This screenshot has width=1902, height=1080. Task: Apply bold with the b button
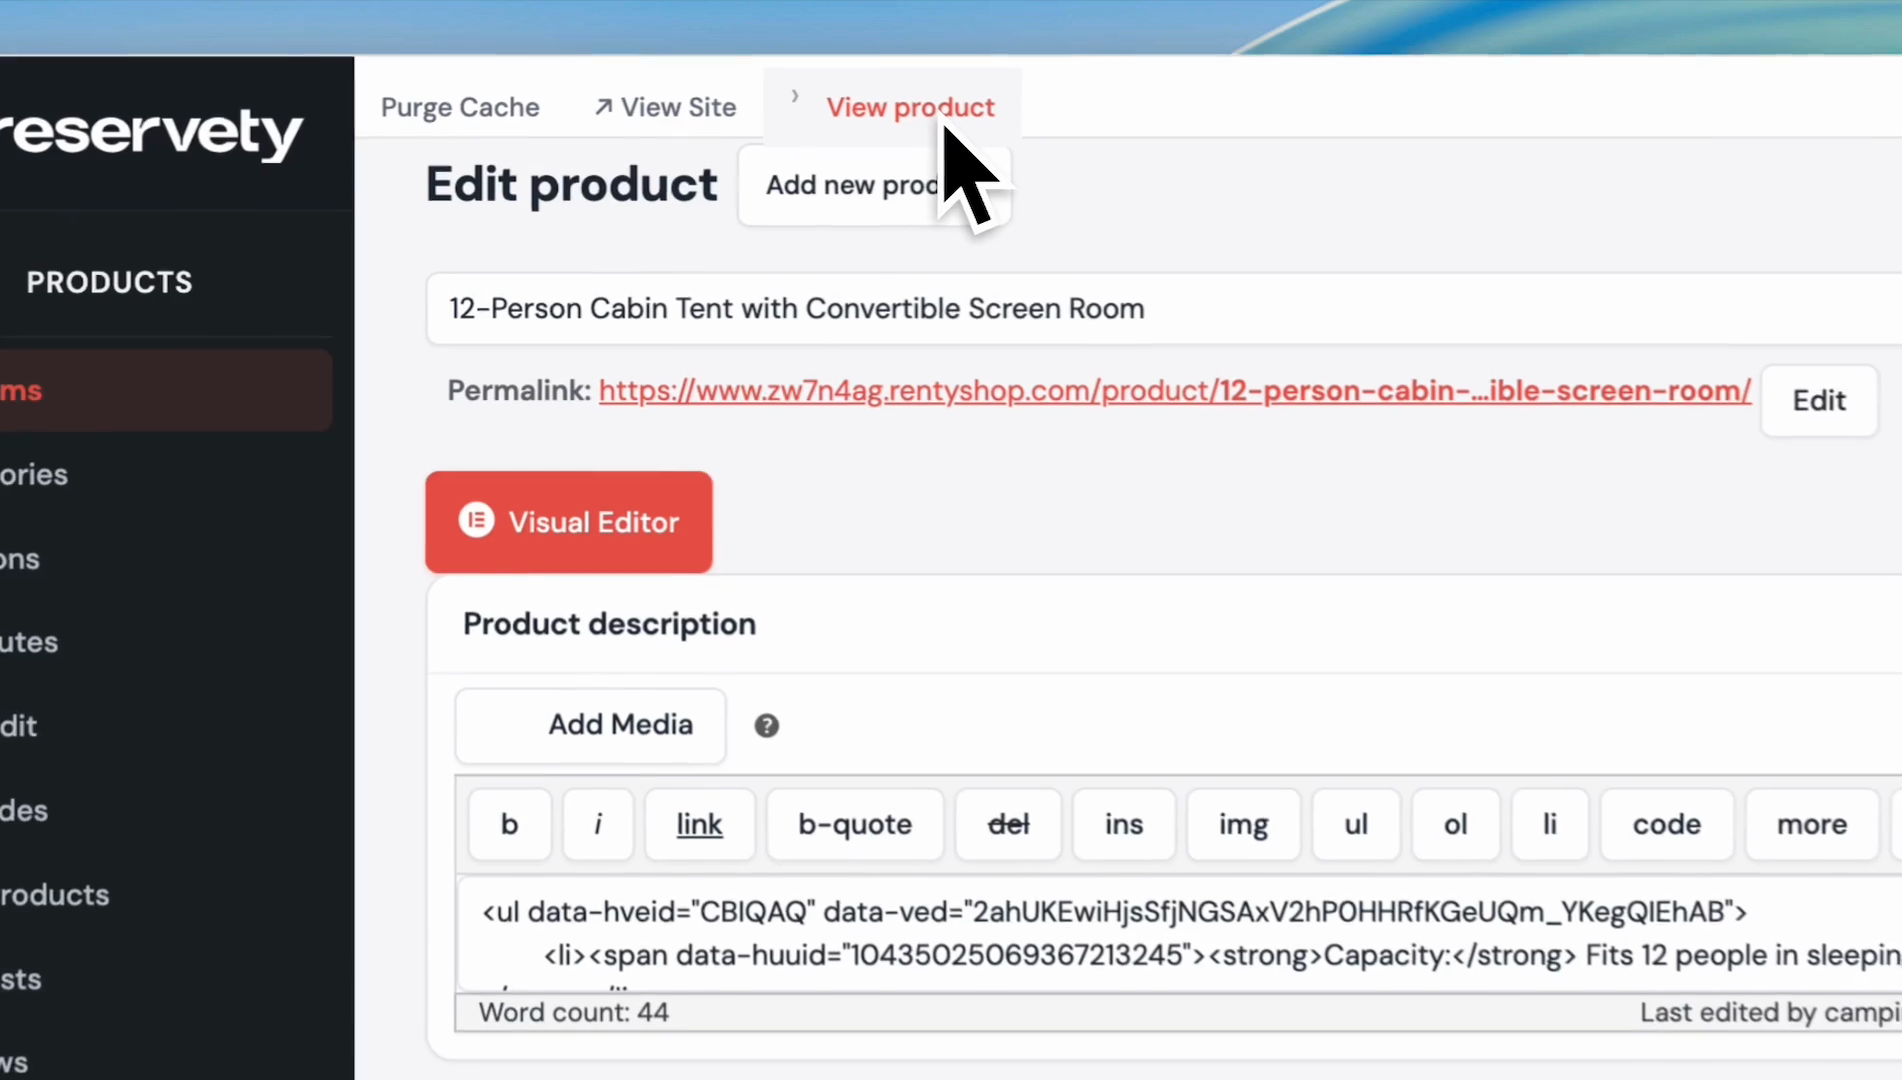pyautogui.click(x=509, y=824)
